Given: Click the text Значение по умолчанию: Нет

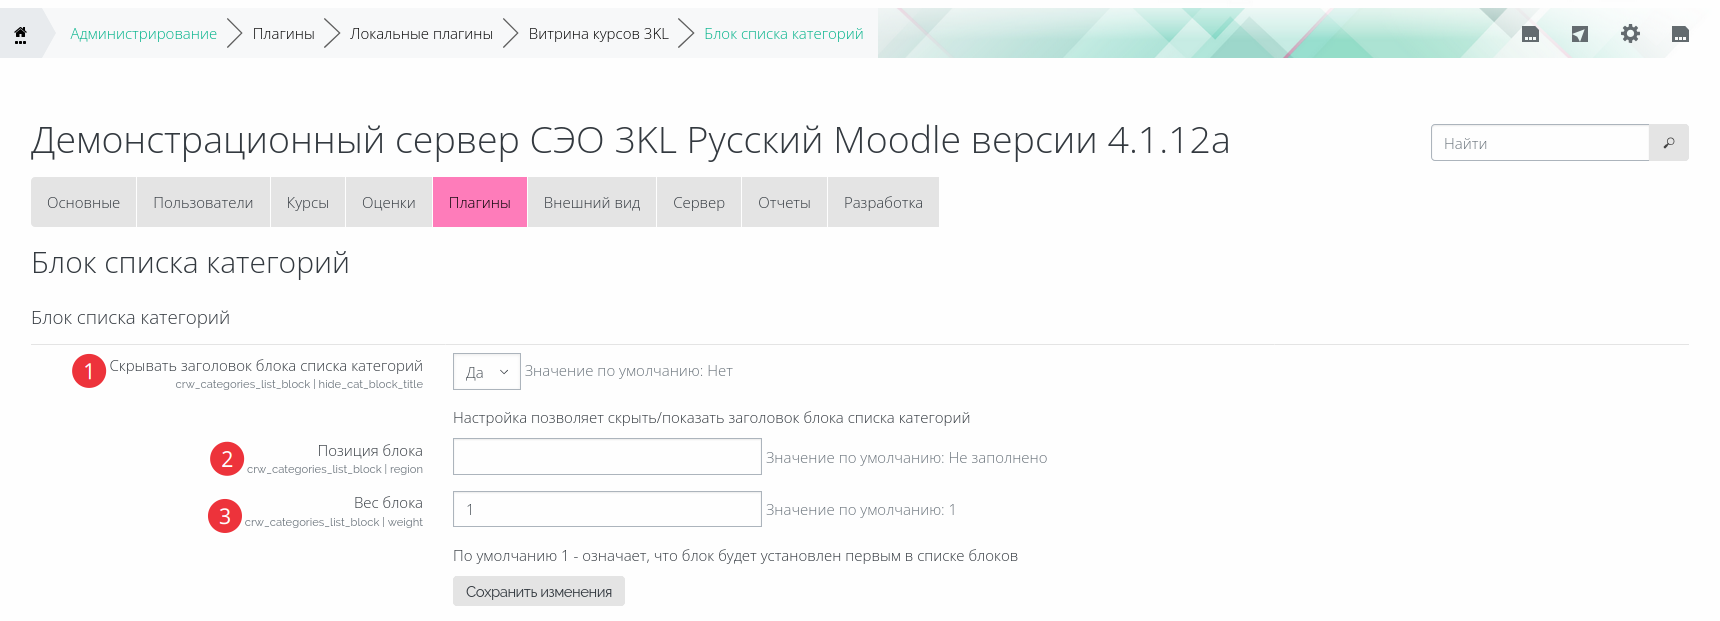Looking at the screenshot, I should click(x=629, y=371).
